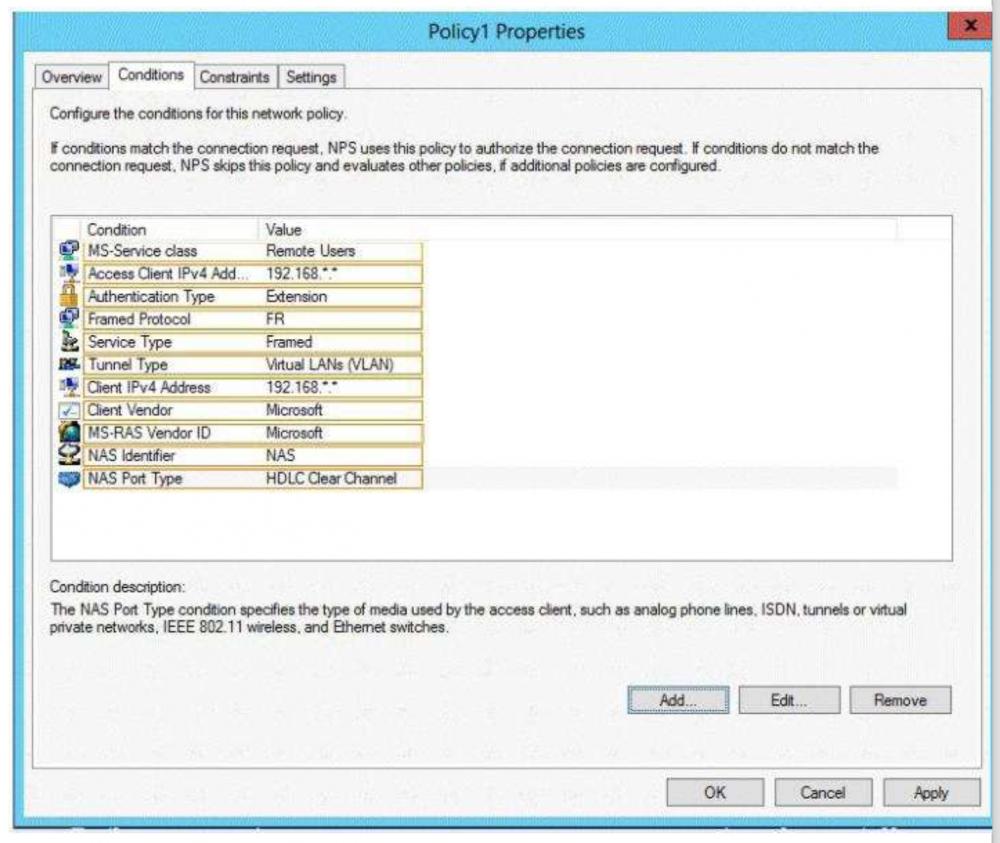Select the Conditions tab
Image resolution: width=1000 pixels, height=843 pixels.
tap(151, 75)
